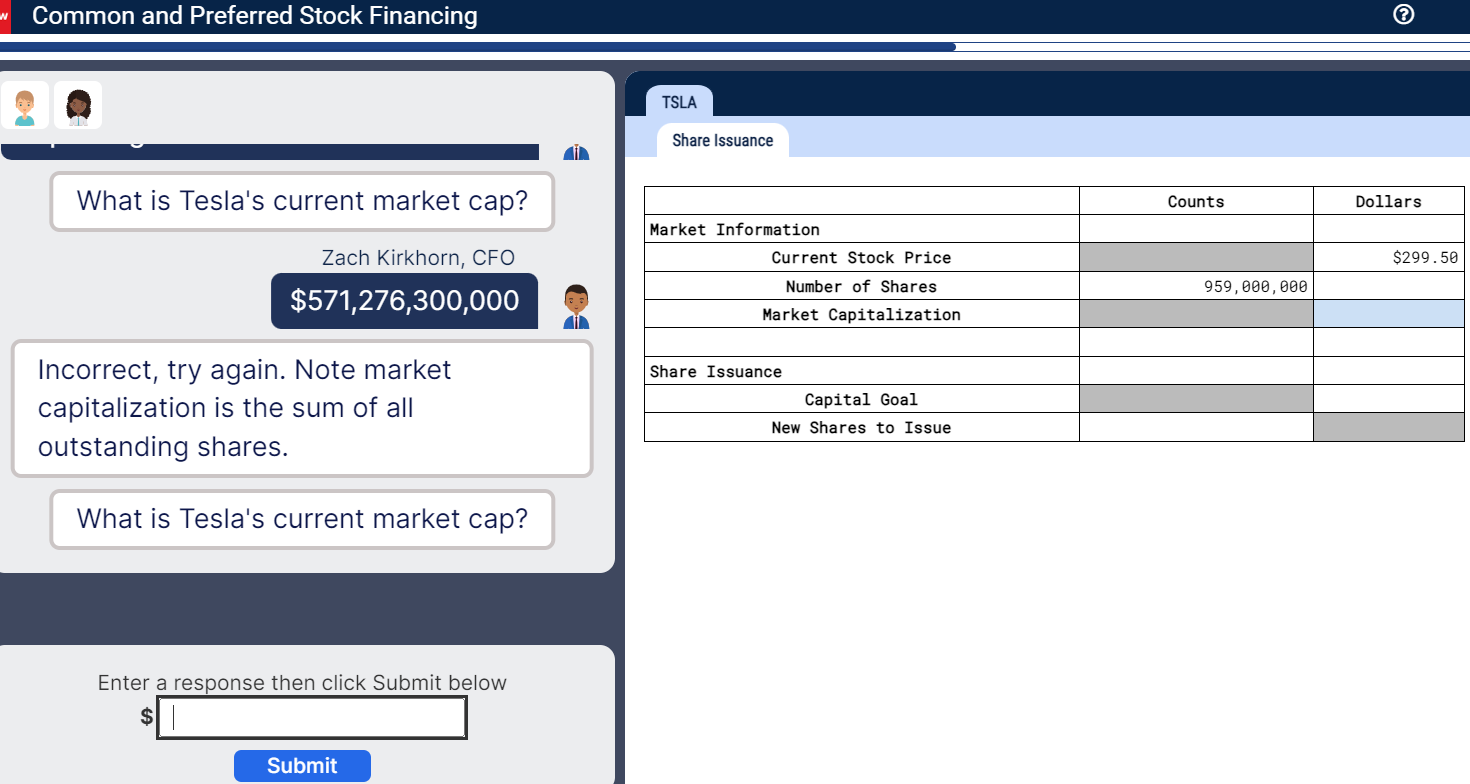The height and width of the screenshot is (784, 1470).
Task: Click the Dollars column header
Action: pos(1388,201)
